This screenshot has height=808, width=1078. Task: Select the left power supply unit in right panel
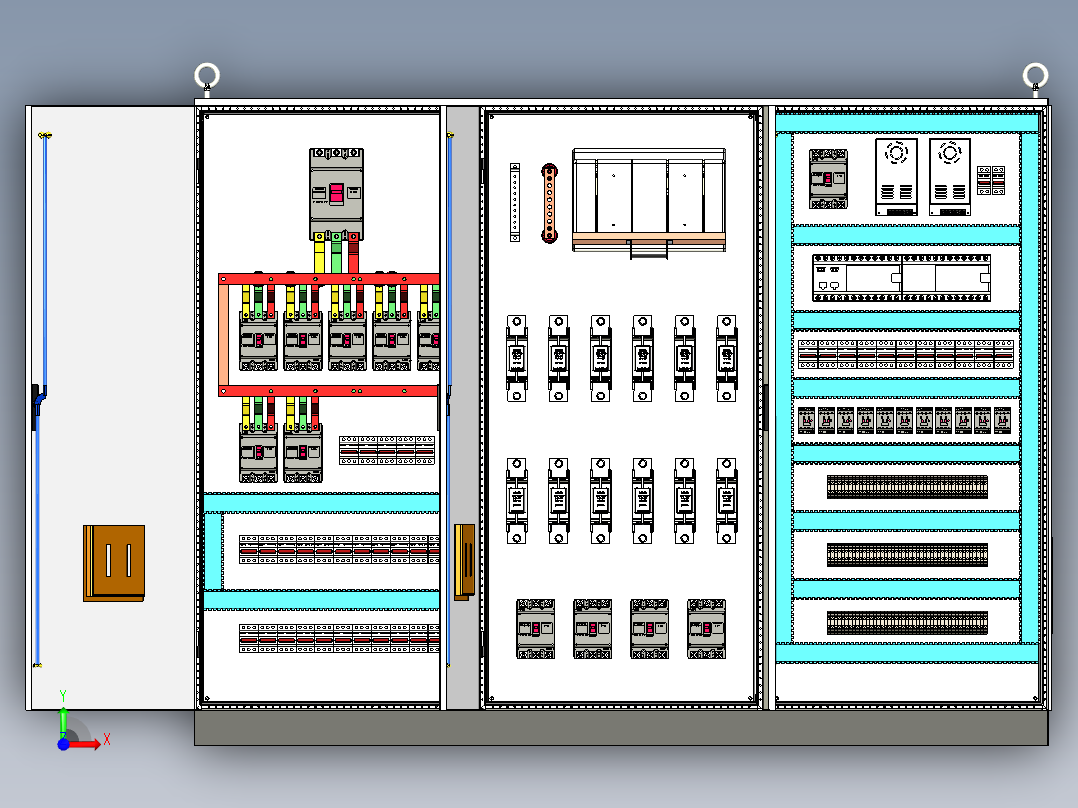point(896,177)
